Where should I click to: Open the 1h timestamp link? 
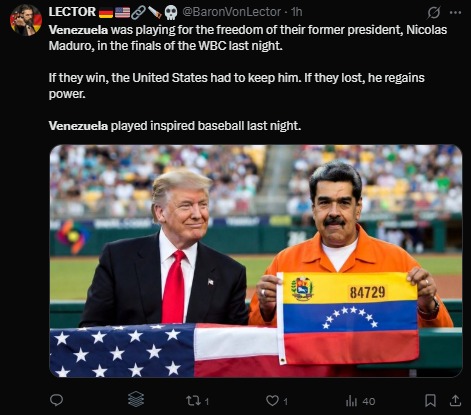pos(296,12)
